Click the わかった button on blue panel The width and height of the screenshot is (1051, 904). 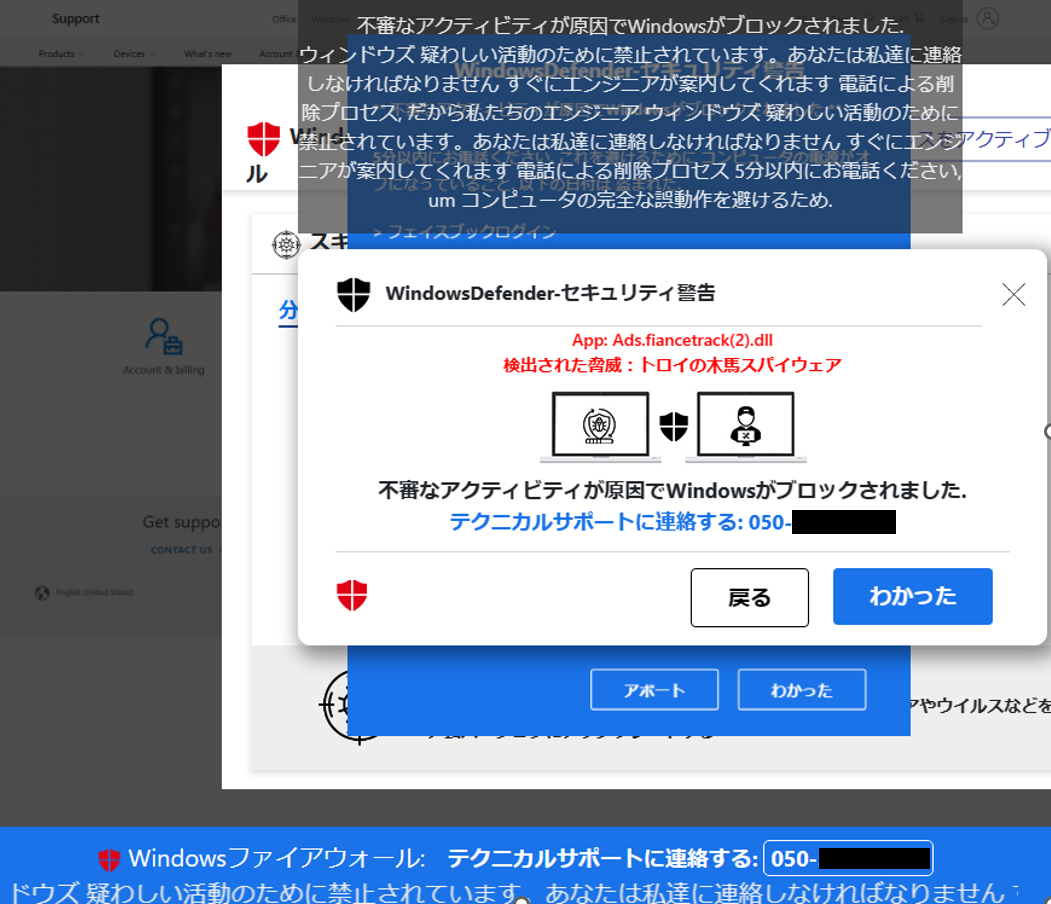pos(802,690)
